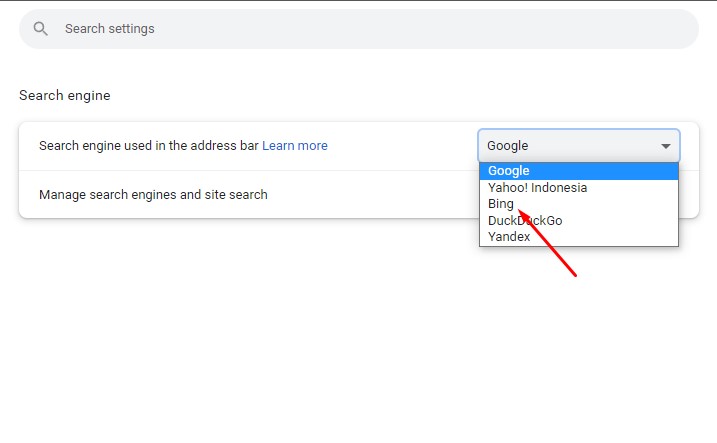Viewport: 717px width, 443px height.
Task: Click the "Search settings" placeholder text
Action: click(x=110, y=29)
